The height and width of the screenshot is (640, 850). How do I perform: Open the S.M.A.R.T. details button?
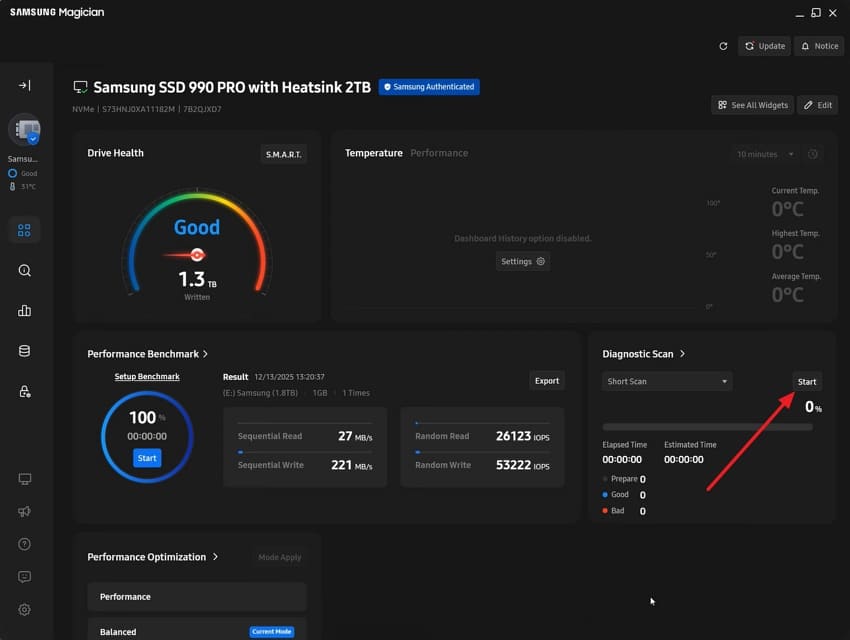click(284, 154)
